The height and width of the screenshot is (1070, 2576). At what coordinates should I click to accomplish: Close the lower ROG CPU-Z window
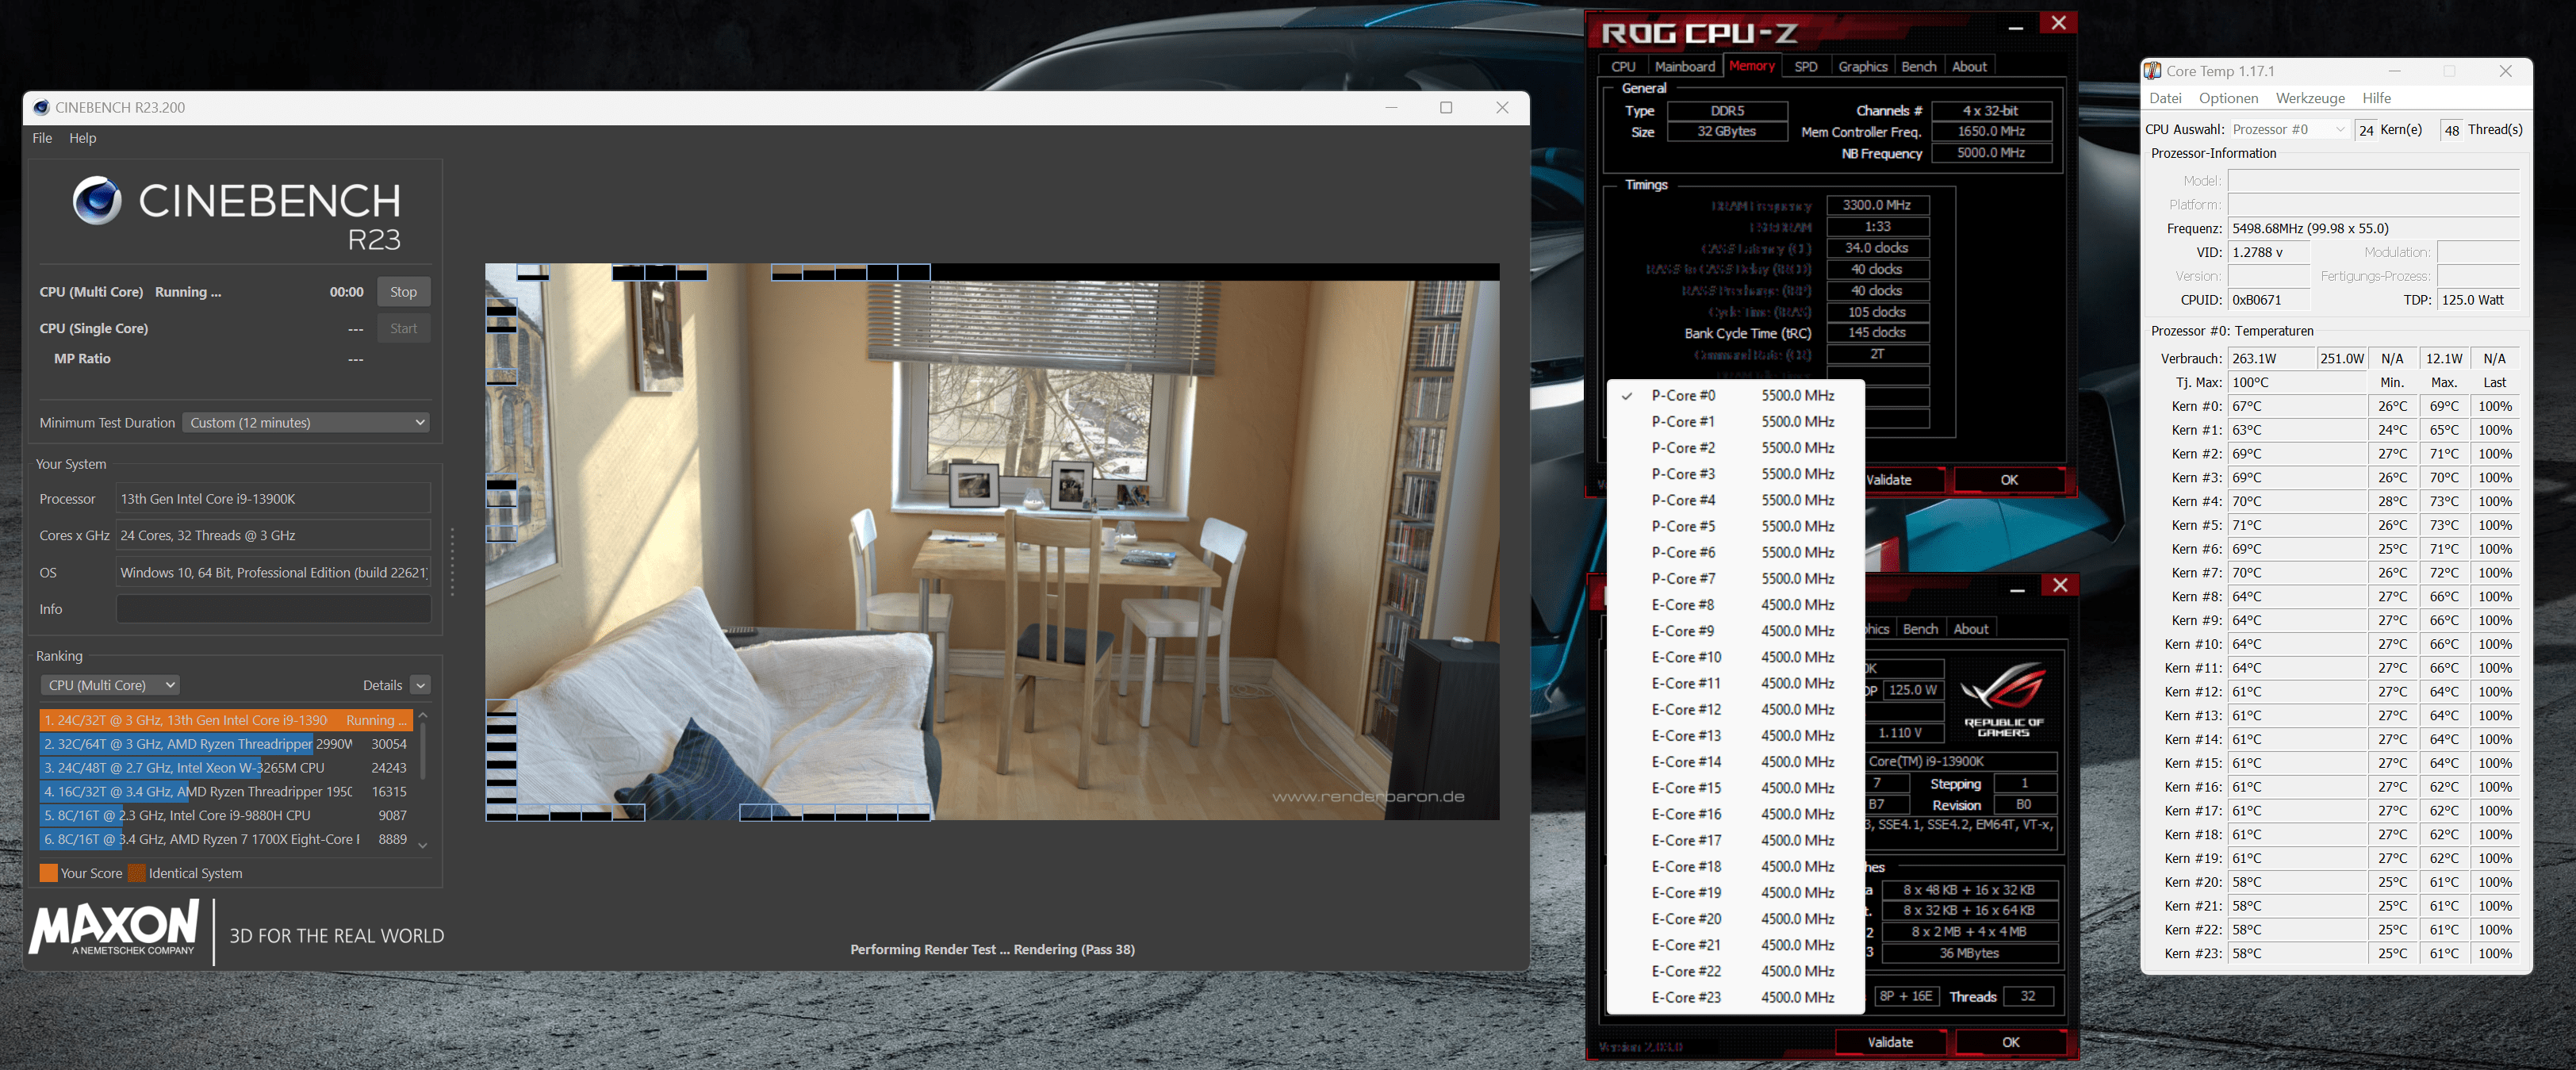click(2060, 585)
